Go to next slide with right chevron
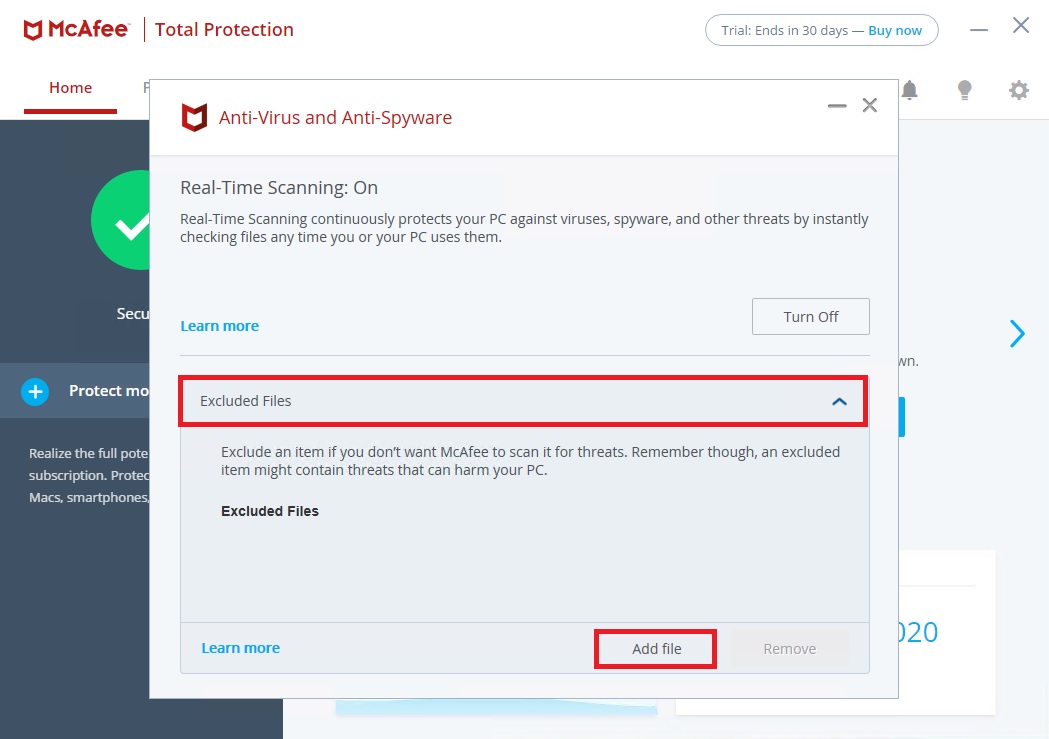1049x739 pixels. tap(1017, 333)
